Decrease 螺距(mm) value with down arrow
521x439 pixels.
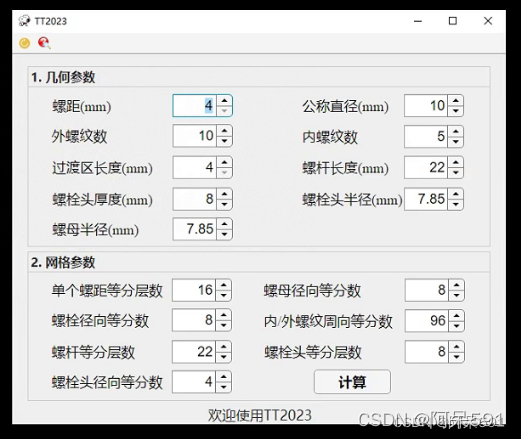tap(224, 111)
